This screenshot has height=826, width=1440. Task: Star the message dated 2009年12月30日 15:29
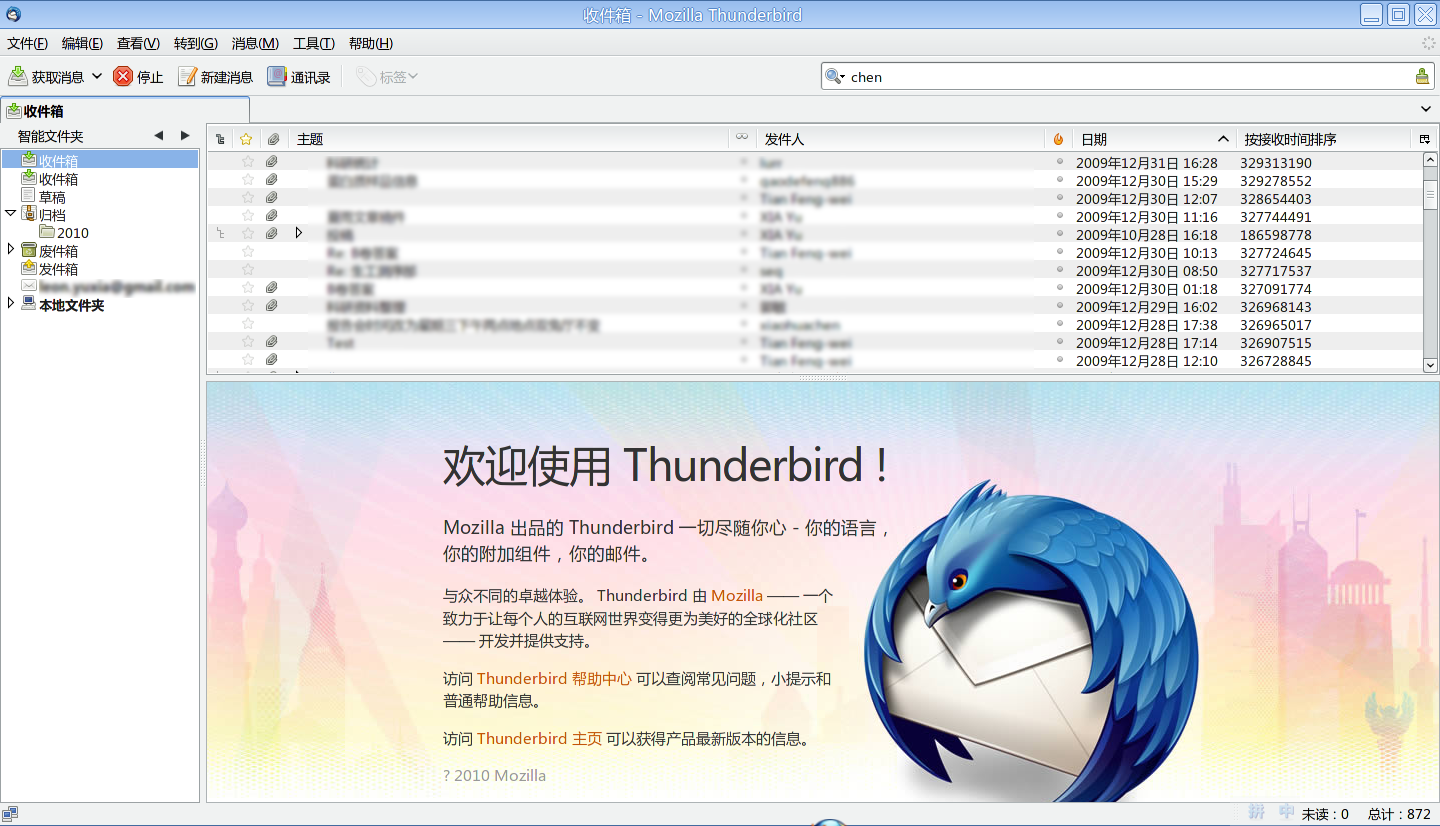pyautogui.click(x=248, y=180)
